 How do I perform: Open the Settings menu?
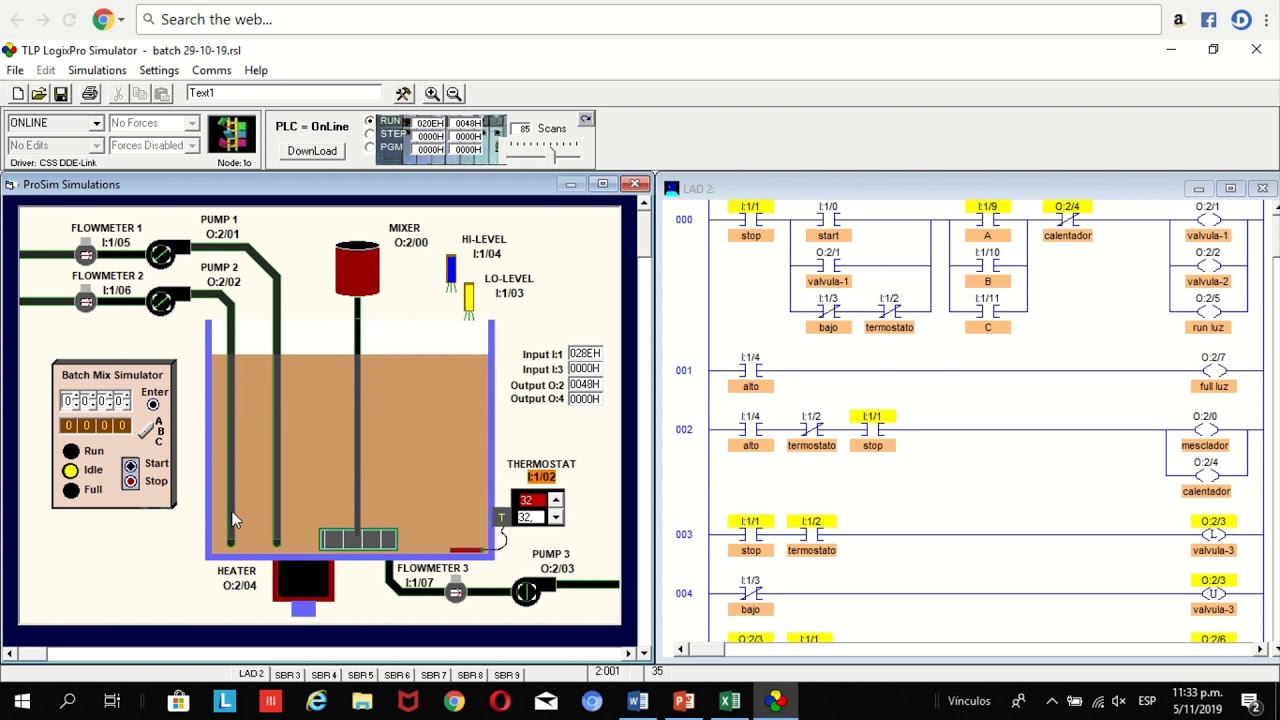[x=159, y=70]
